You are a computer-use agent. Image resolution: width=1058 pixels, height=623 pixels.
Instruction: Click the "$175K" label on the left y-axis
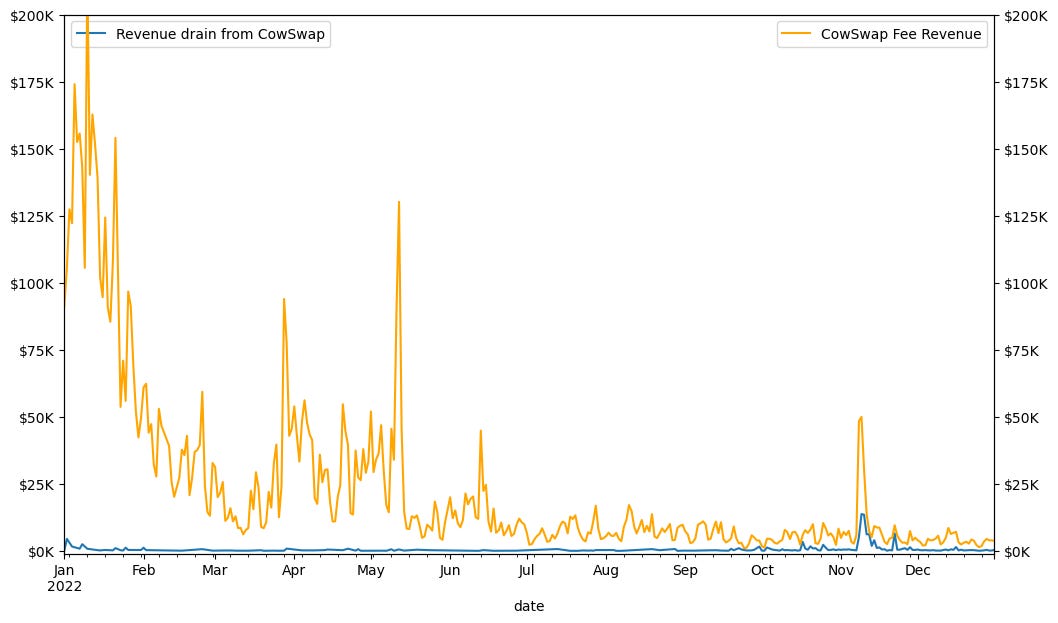pos(33,83)
